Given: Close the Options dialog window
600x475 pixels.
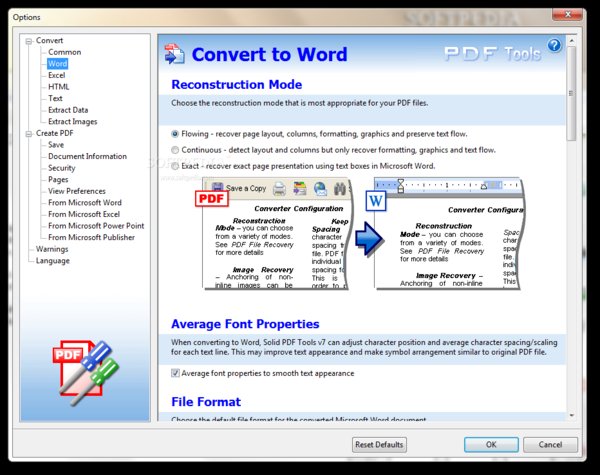Looking at the screenshot, I should [x=567, y=15].
